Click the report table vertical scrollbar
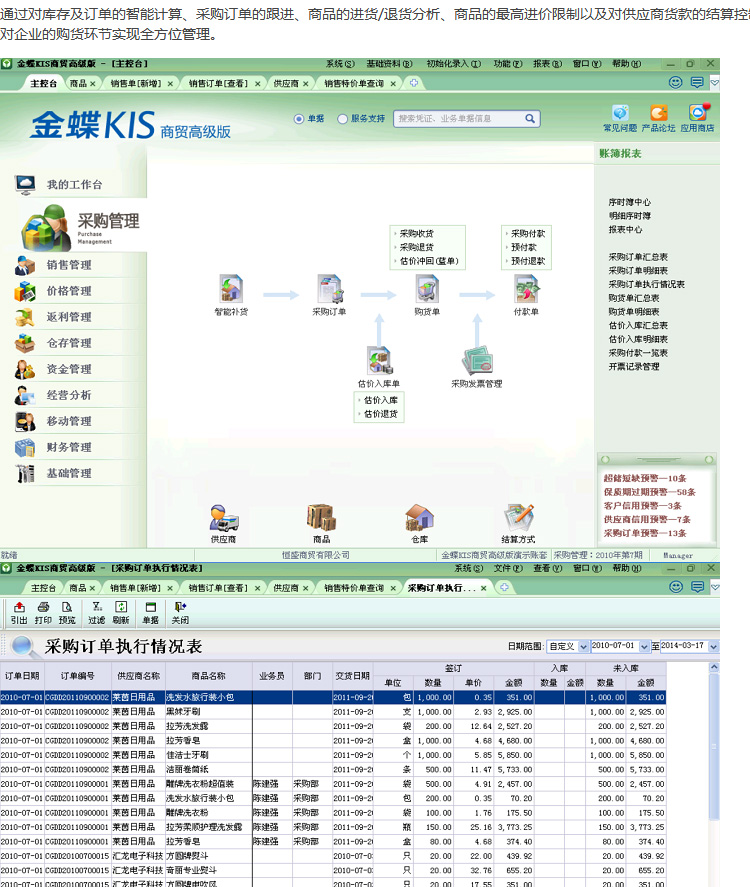Screen dimensions: 750x887 pyautogui.click(x=714, y=747)
